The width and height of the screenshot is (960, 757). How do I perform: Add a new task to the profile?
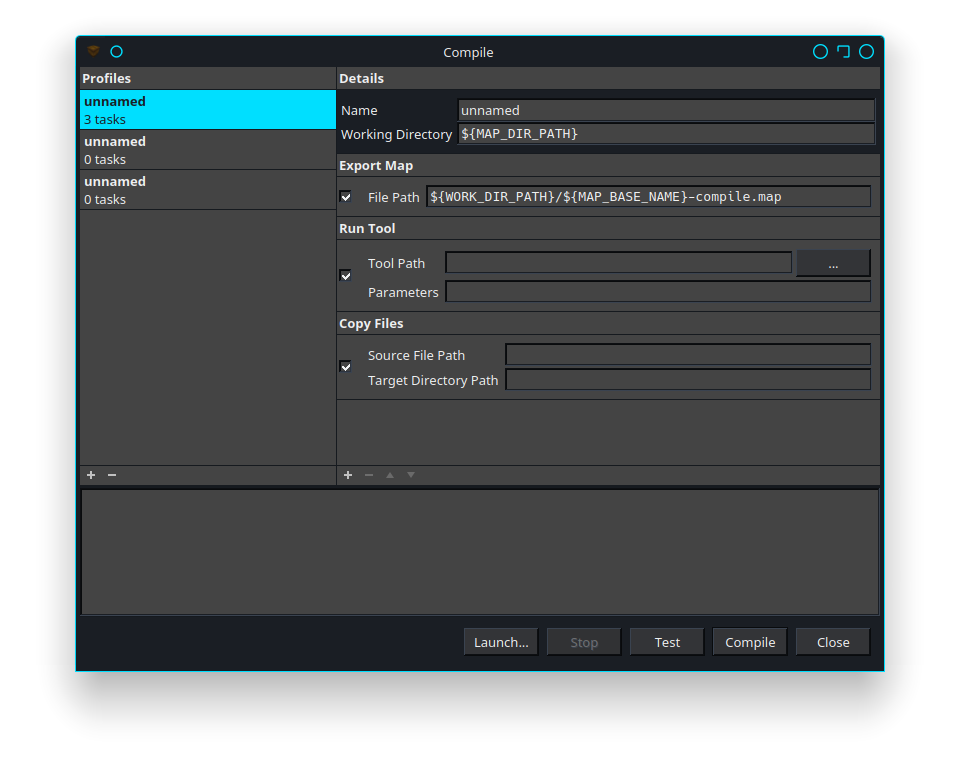pos(347,475)
